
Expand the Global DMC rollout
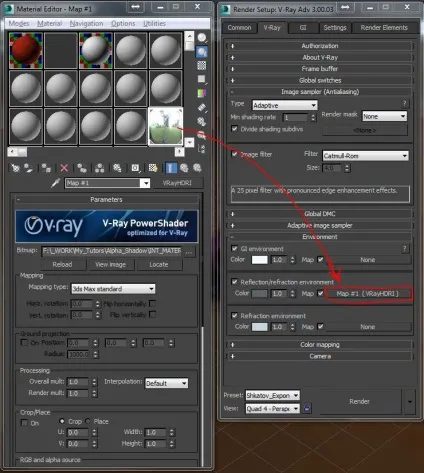320,214
